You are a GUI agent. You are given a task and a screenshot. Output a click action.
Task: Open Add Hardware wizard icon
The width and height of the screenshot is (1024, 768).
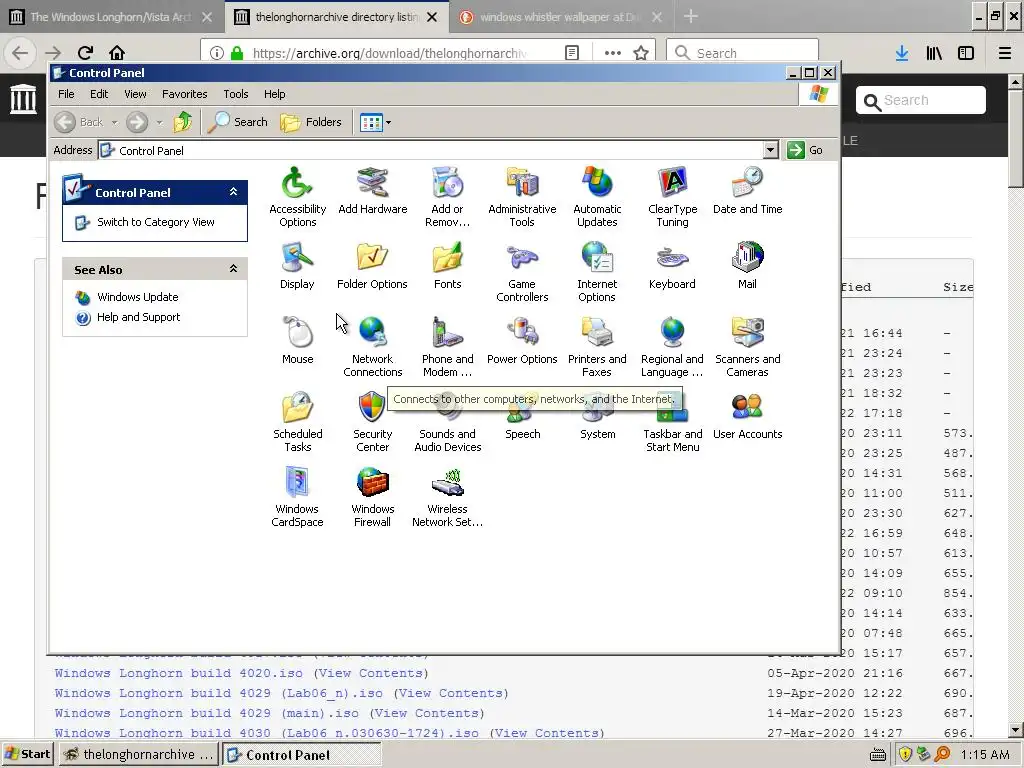(x=372, y=191)
